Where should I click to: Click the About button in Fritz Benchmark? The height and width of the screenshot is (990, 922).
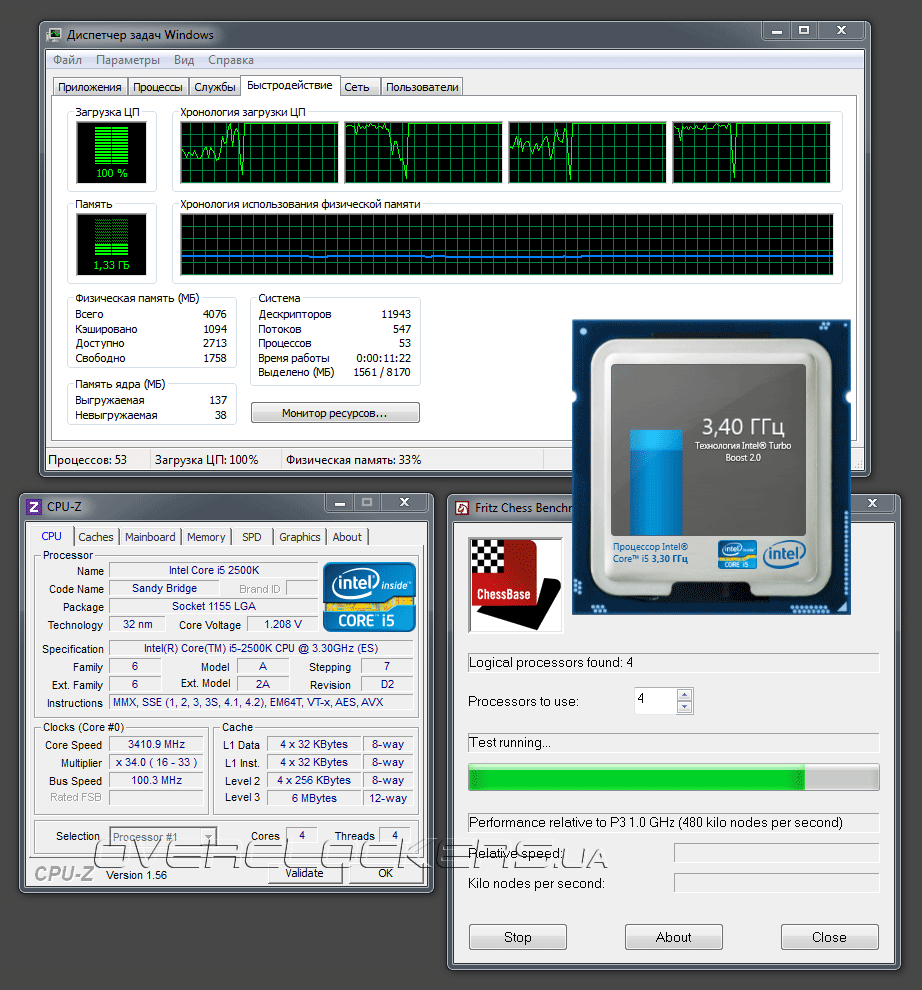[674, 937]
